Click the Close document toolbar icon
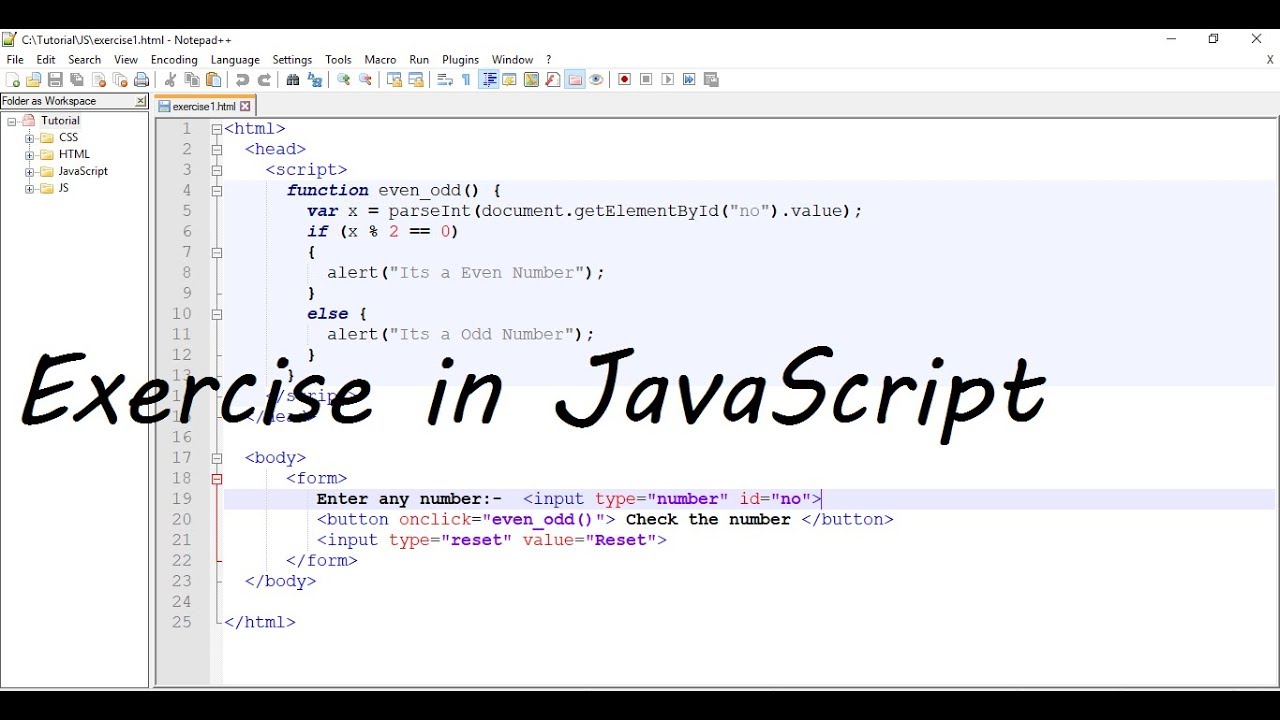The width and height of the screenshot is (1280, 720). [99, 80]
